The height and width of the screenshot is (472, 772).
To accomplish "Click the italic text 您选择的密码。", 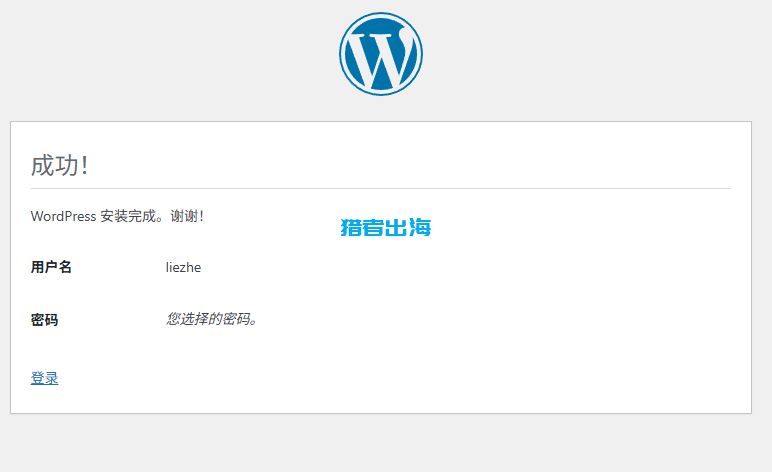I will [212, 320].
